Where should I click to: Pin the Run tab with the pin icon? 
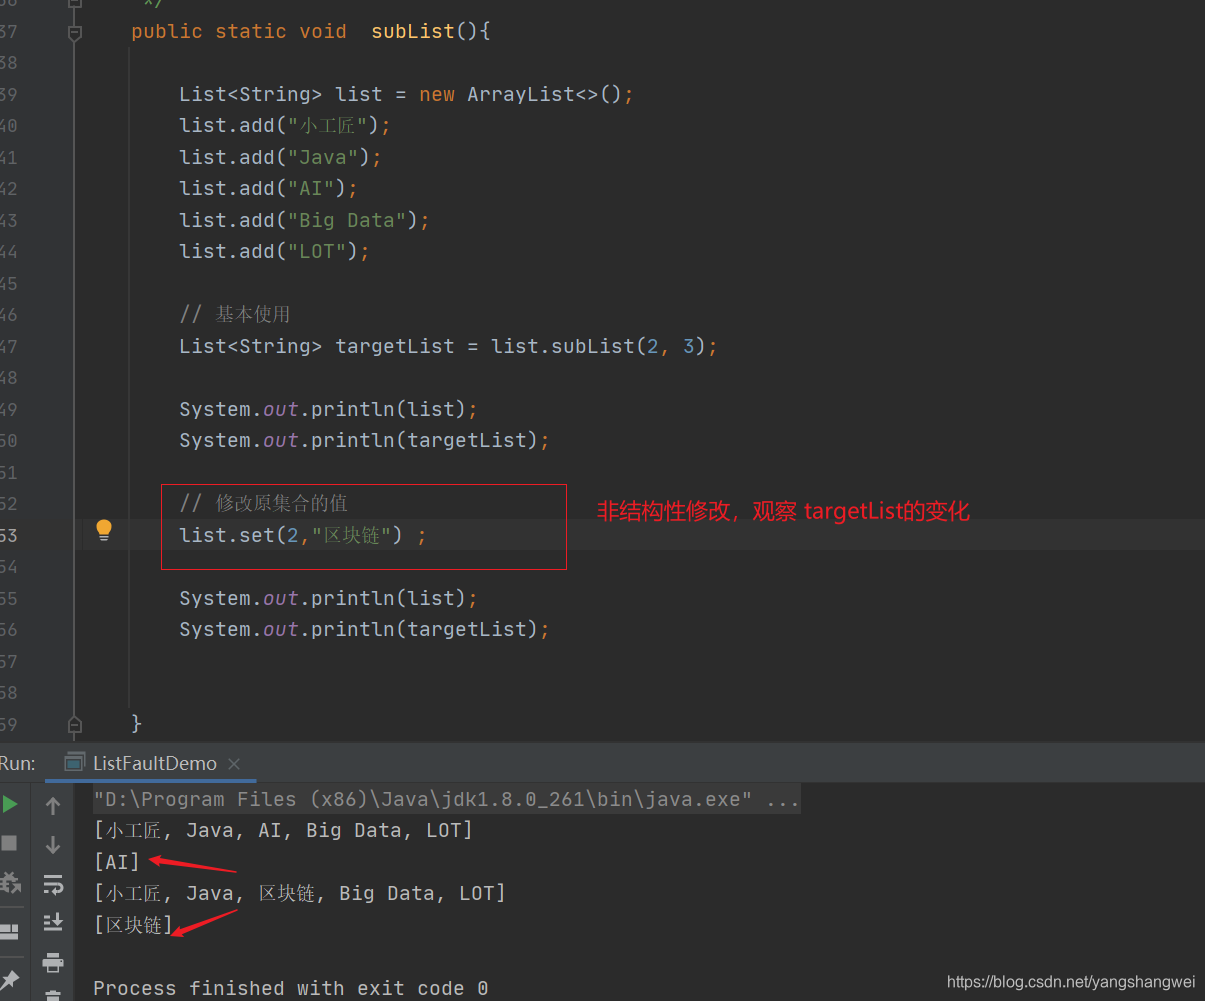tap(9, 979)
